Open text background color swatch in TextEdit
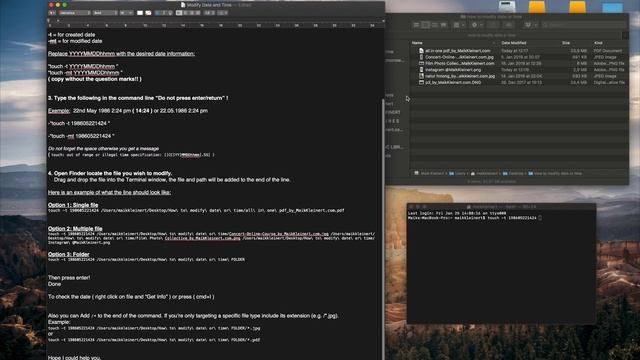 coord(148,13)
